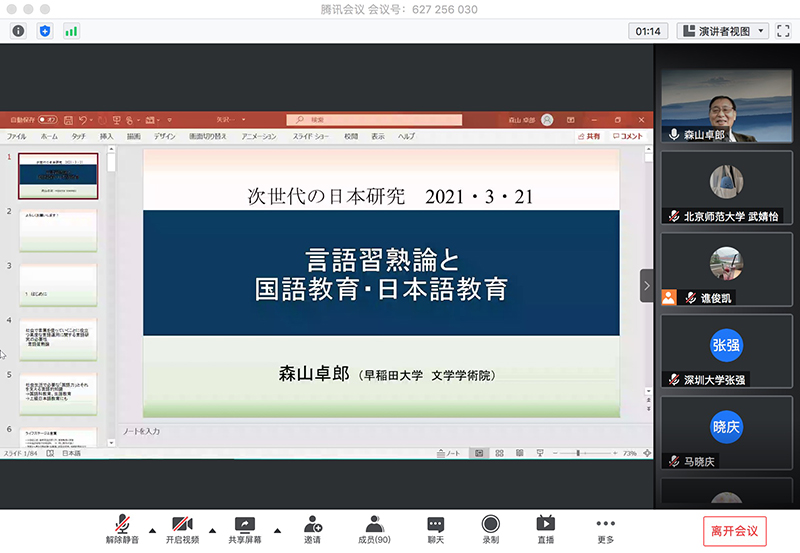Start recording with 录制 button
The width and height of the screenshot is (800, 553).
[x=490, y=529]
